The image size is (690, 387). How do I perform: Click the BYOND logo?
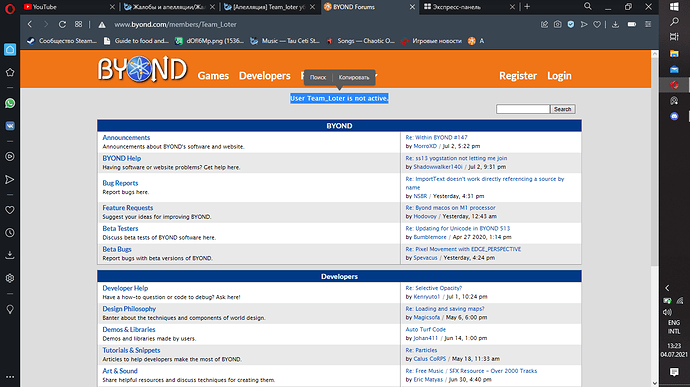(x=143, y=69)
